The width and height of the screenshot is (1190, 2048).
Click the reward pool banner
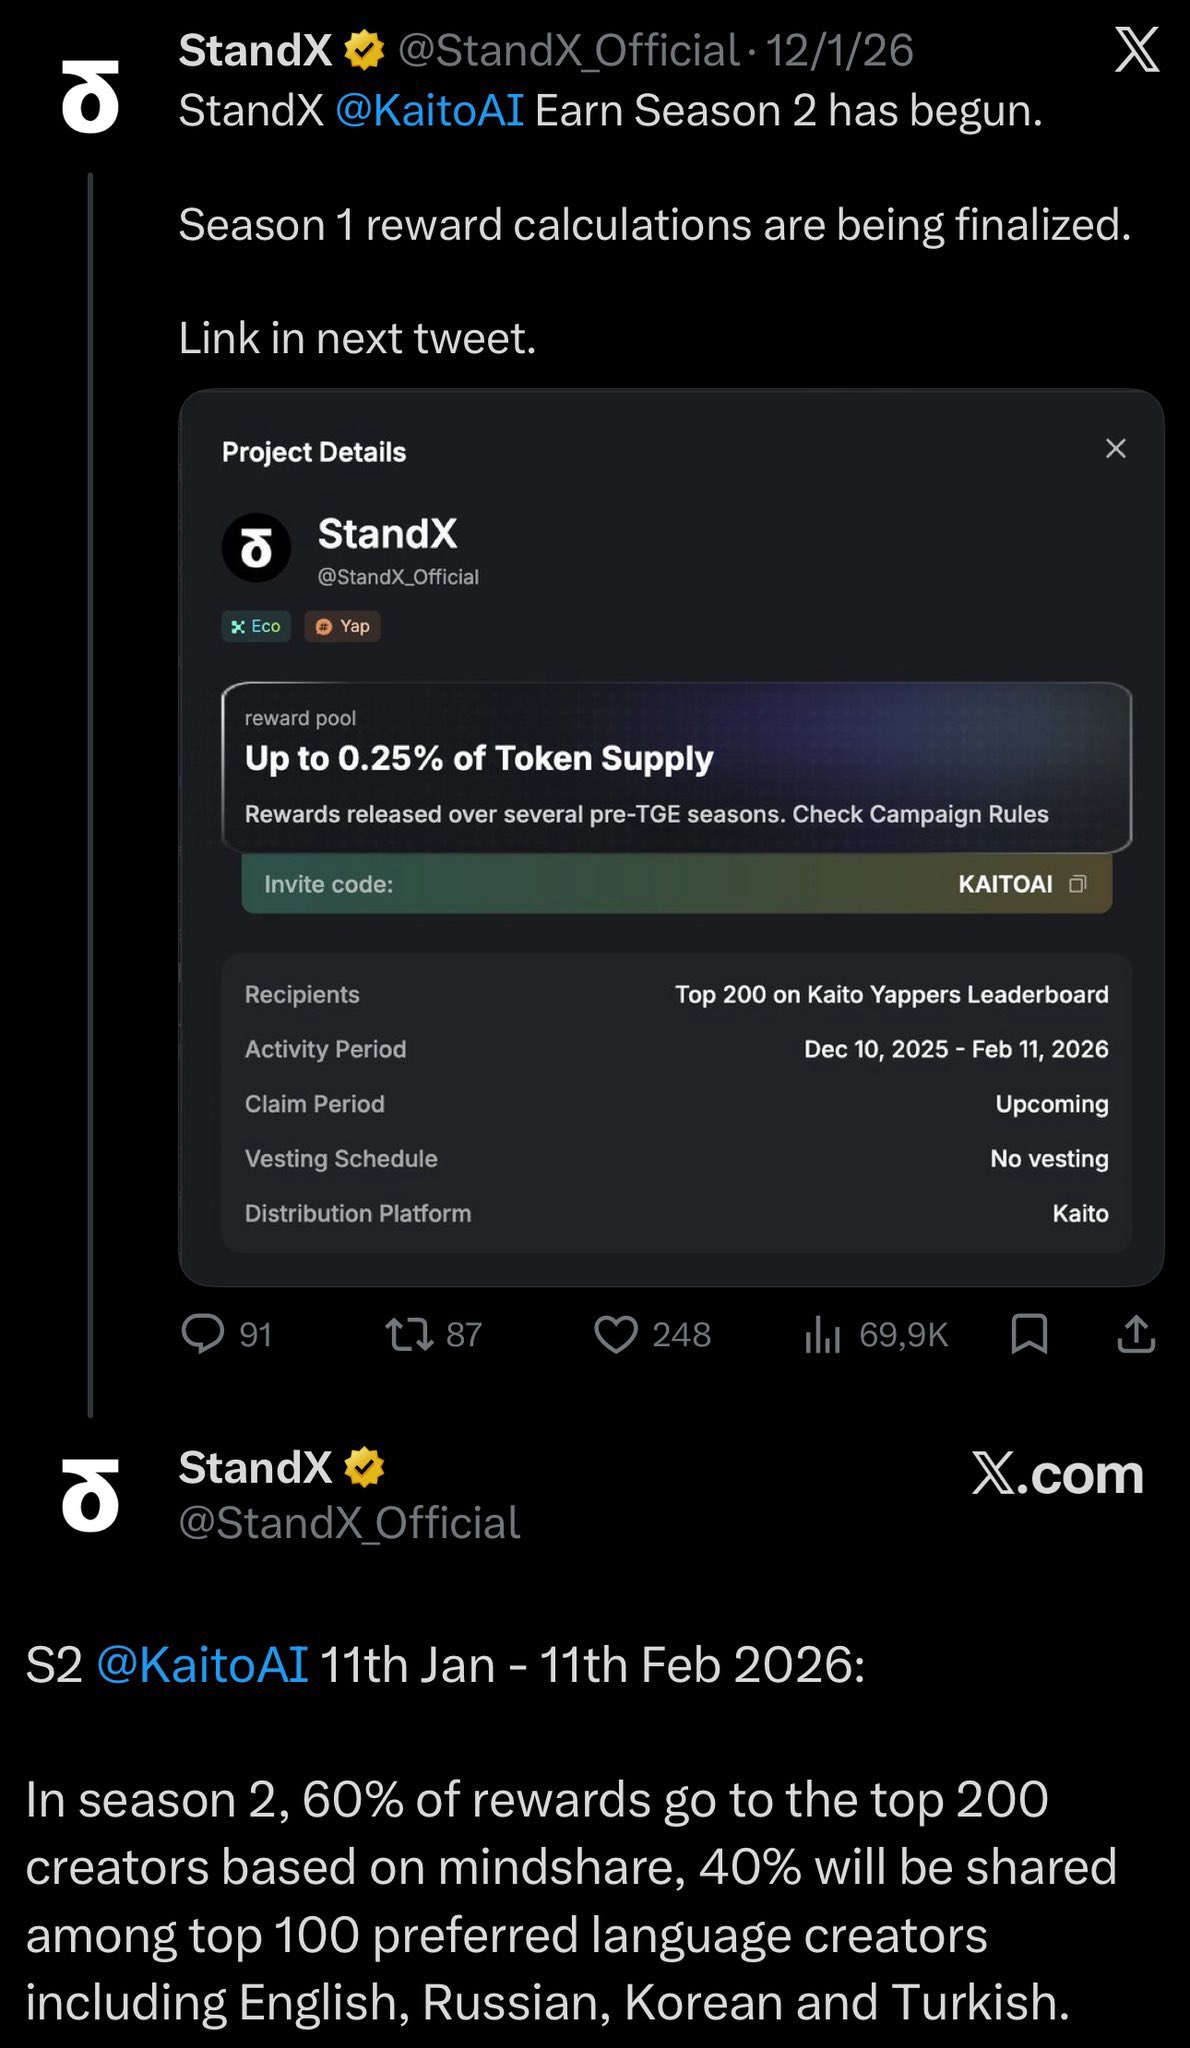(676, 767)
